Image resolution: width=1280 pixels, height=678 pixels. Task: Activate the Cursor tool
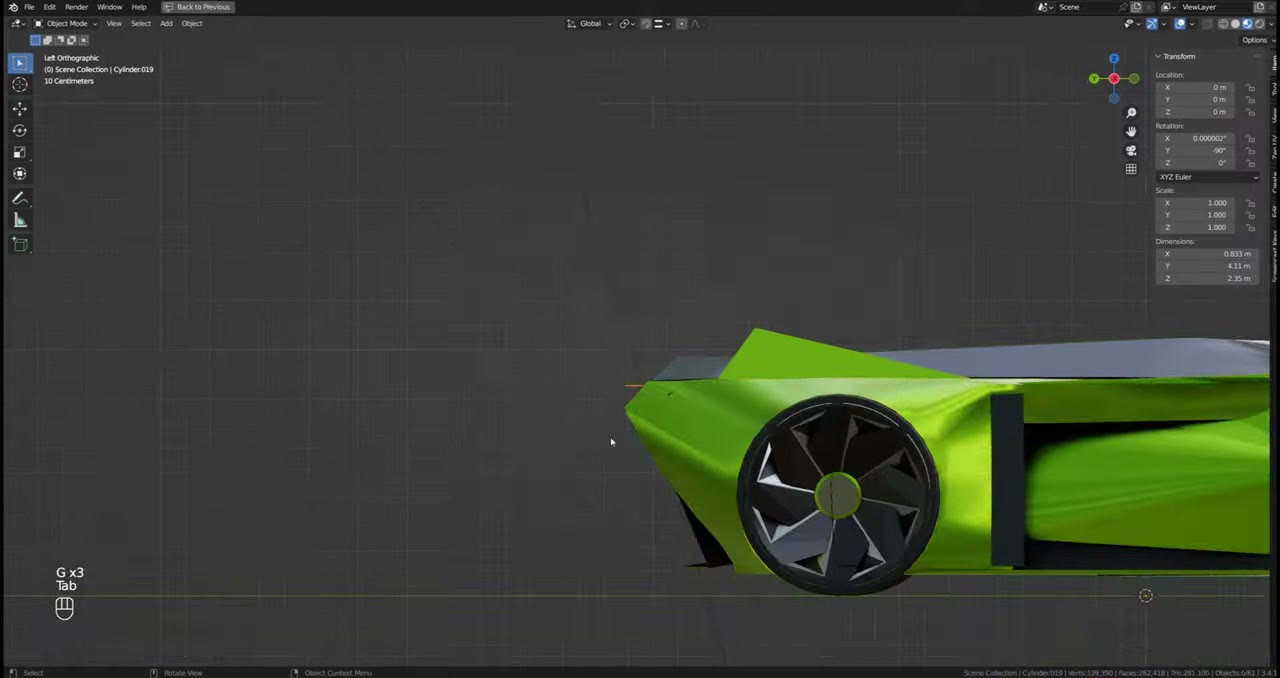click(19, 85)
